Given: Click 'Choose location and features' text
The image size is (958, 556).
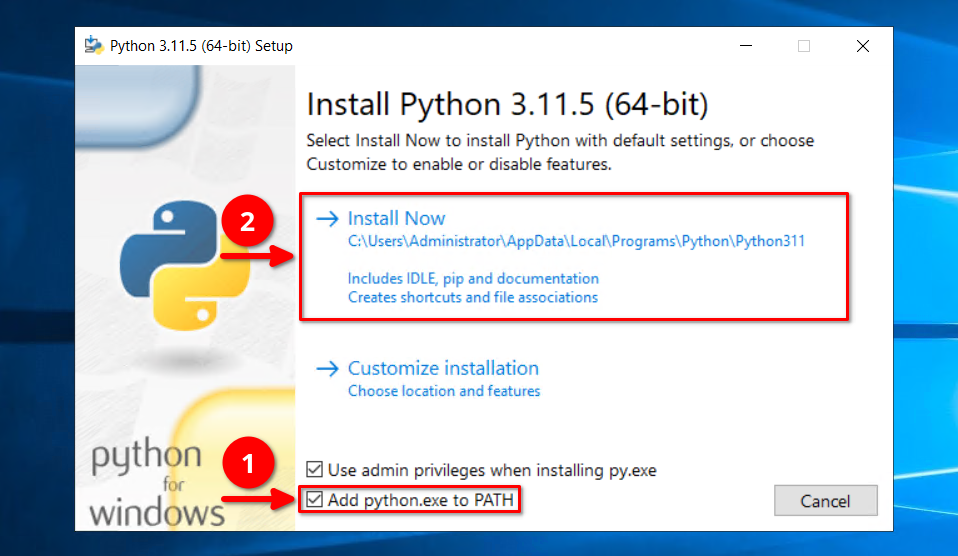Looking at the screenshot, I should 444,391.
